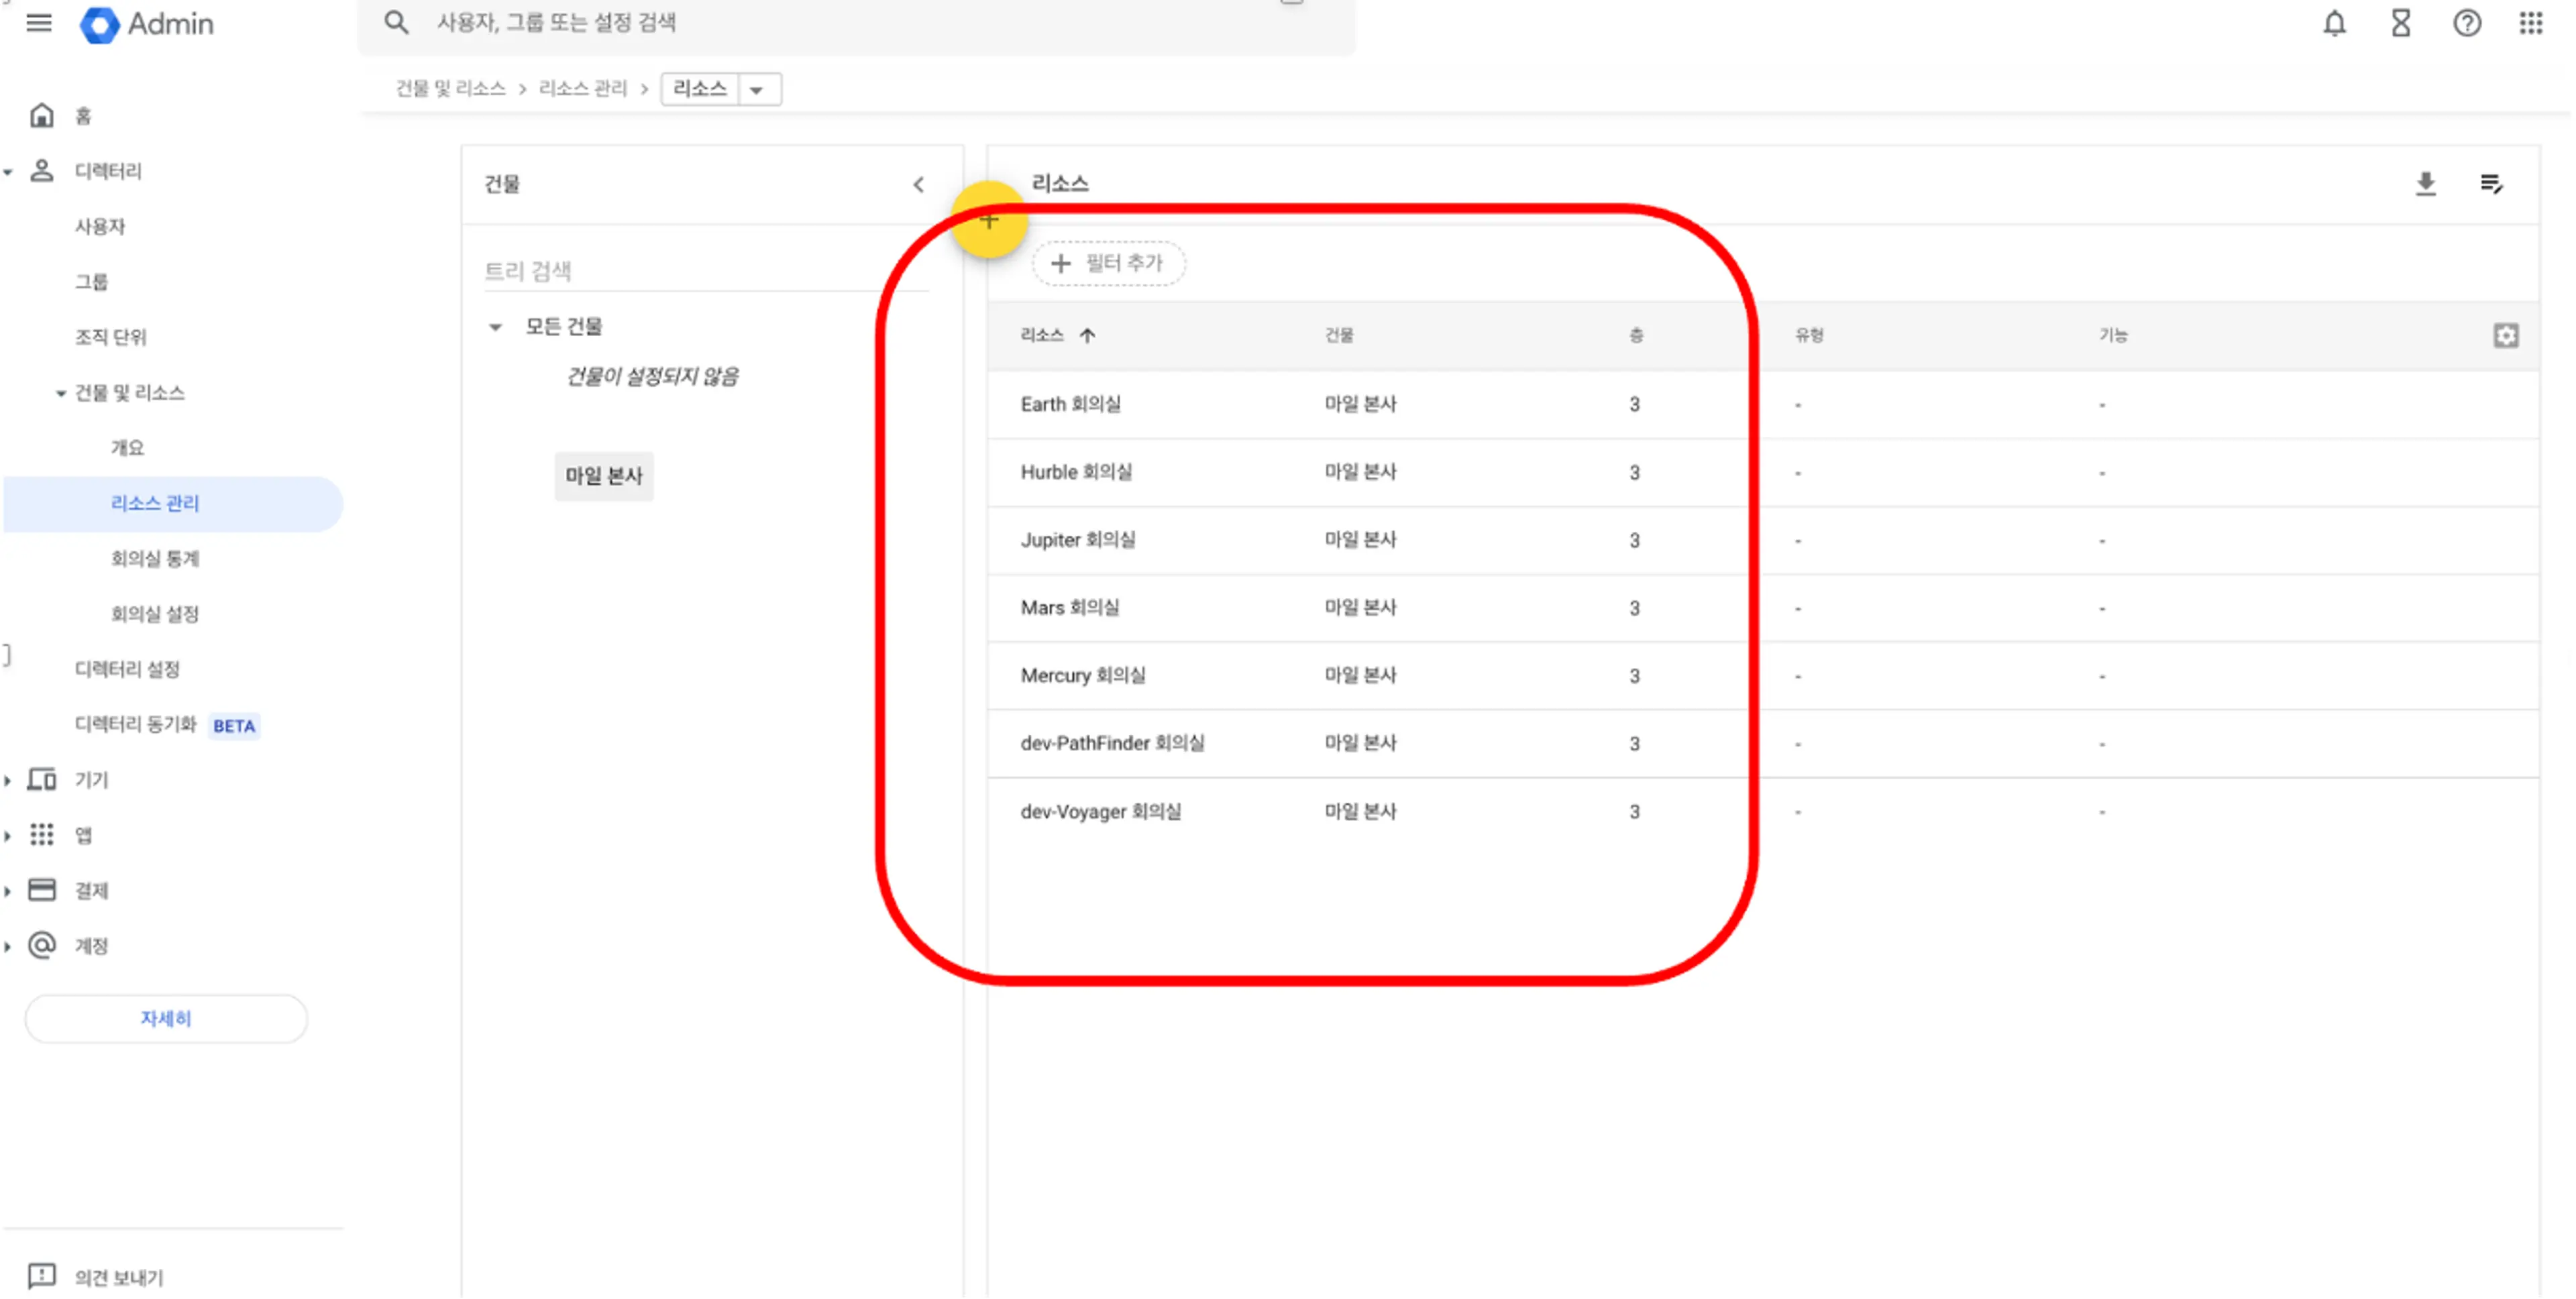
Task: Click the devices icon in sidebar
Action: pyautogui.click(x=42, y=780)
